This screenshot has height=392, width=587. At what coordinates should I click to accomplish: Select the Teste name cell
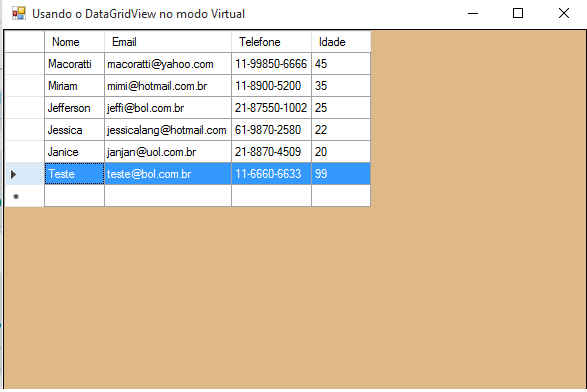click(x=74, y=174)
